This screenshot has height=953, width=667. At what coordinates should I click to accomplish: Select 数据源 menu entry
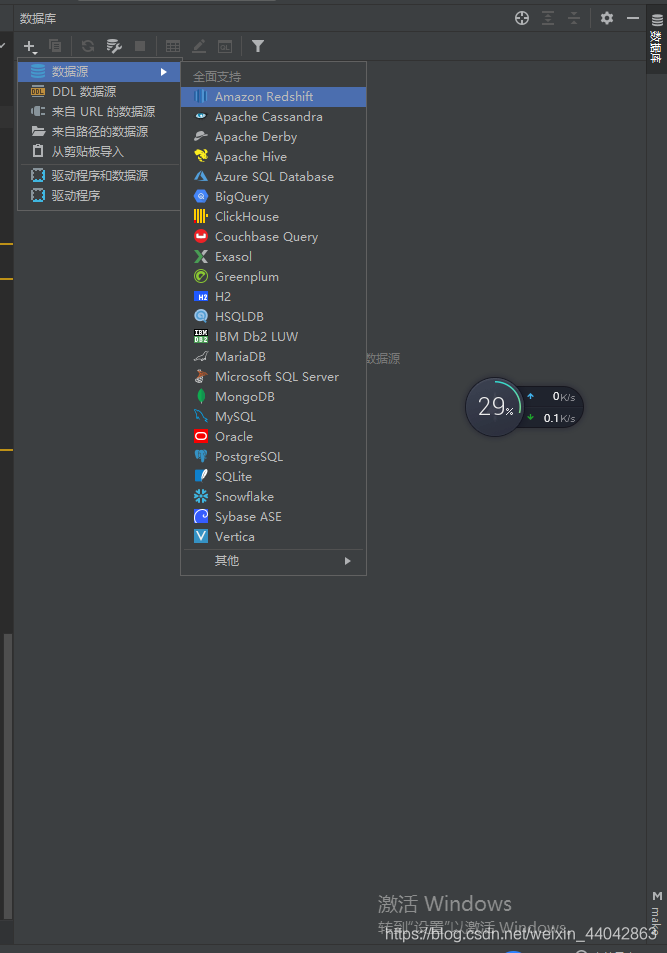coord(99,72)
